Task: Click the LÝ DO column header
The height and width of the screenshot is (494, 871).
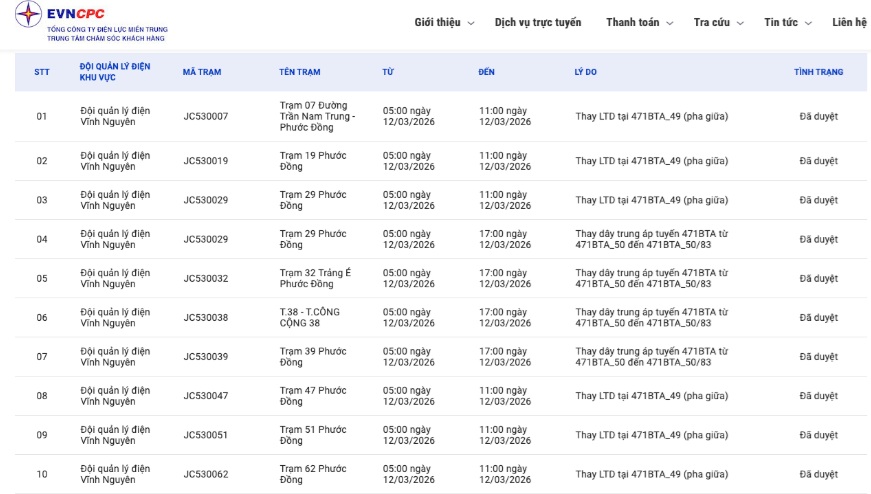Action: pos(586,72)
